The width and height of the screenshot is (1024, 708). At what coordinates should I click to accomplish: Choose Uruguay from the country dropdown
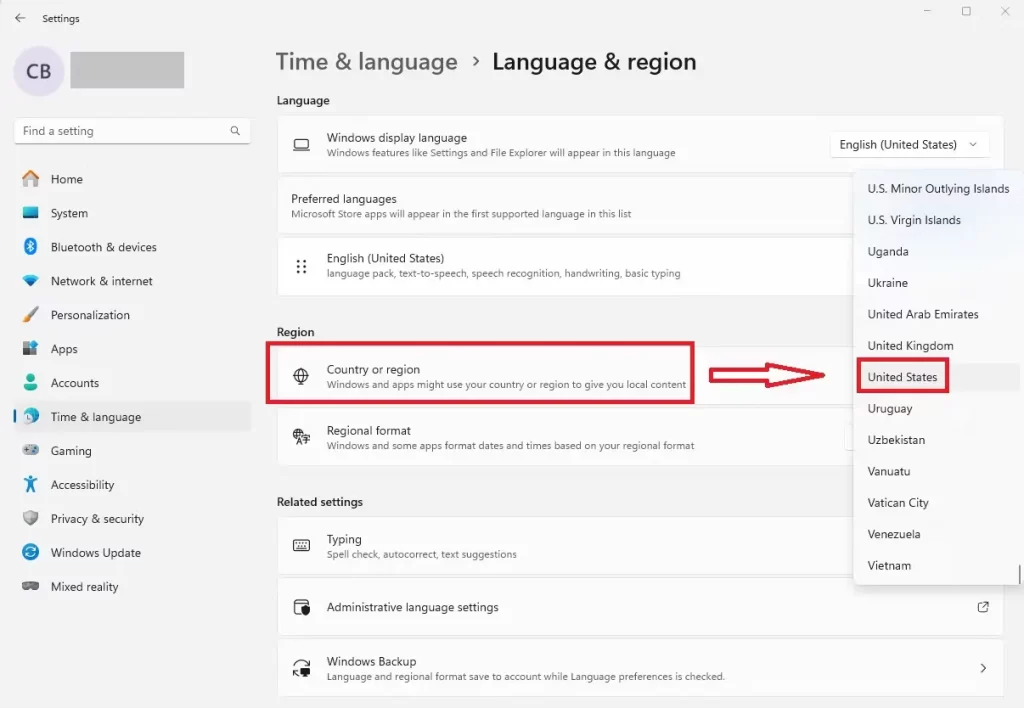pos(889,408)
